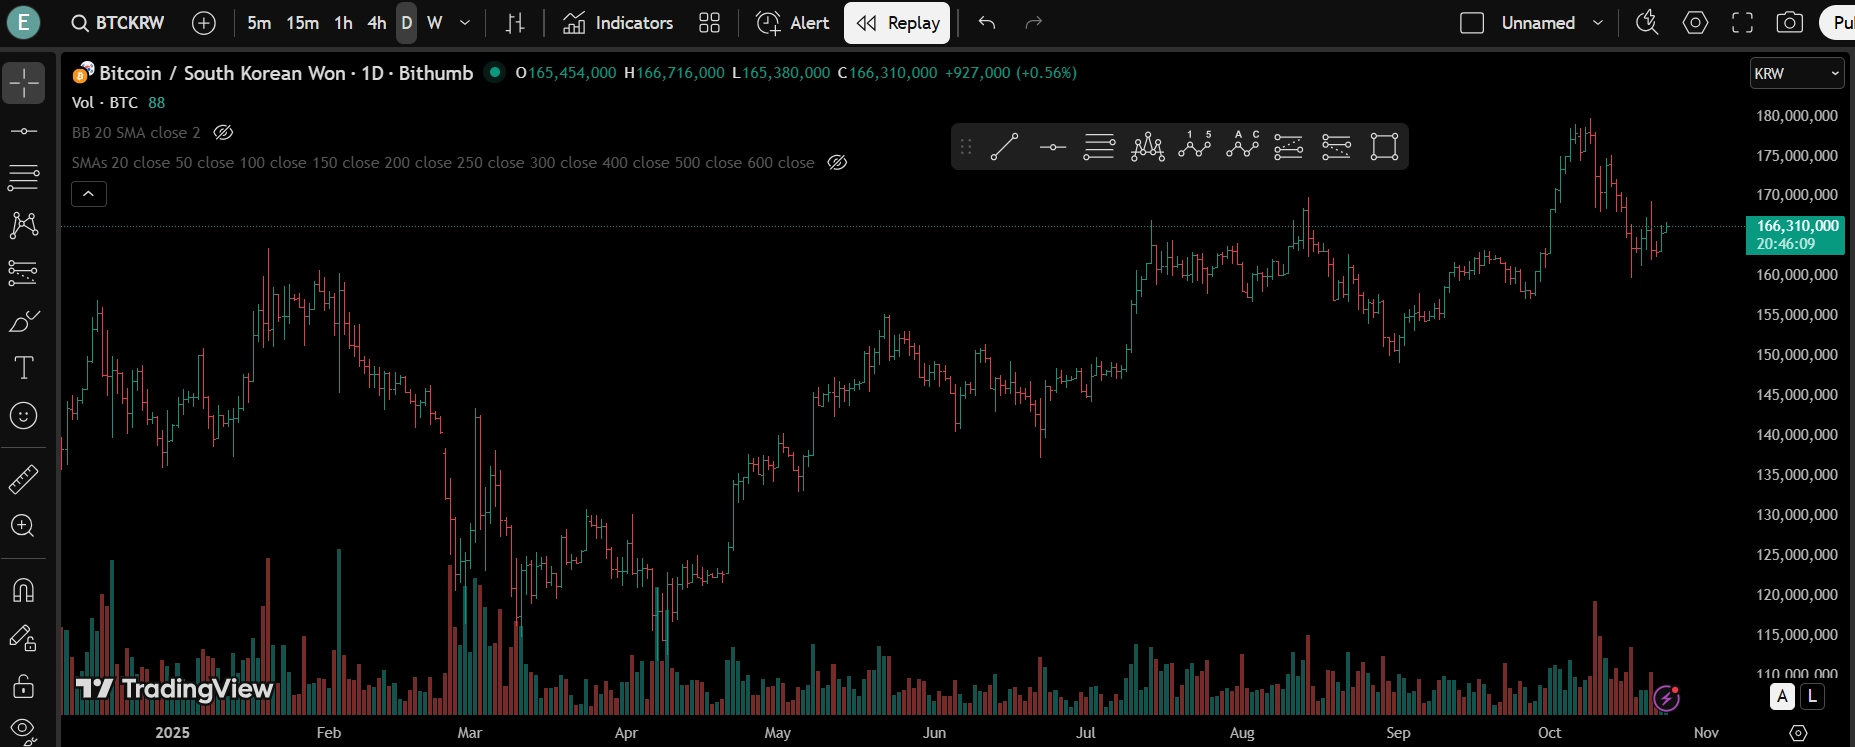Open the Fibonacci retracement tool
The width and height of the screenshot is (1855, 747).
point(24,177)
